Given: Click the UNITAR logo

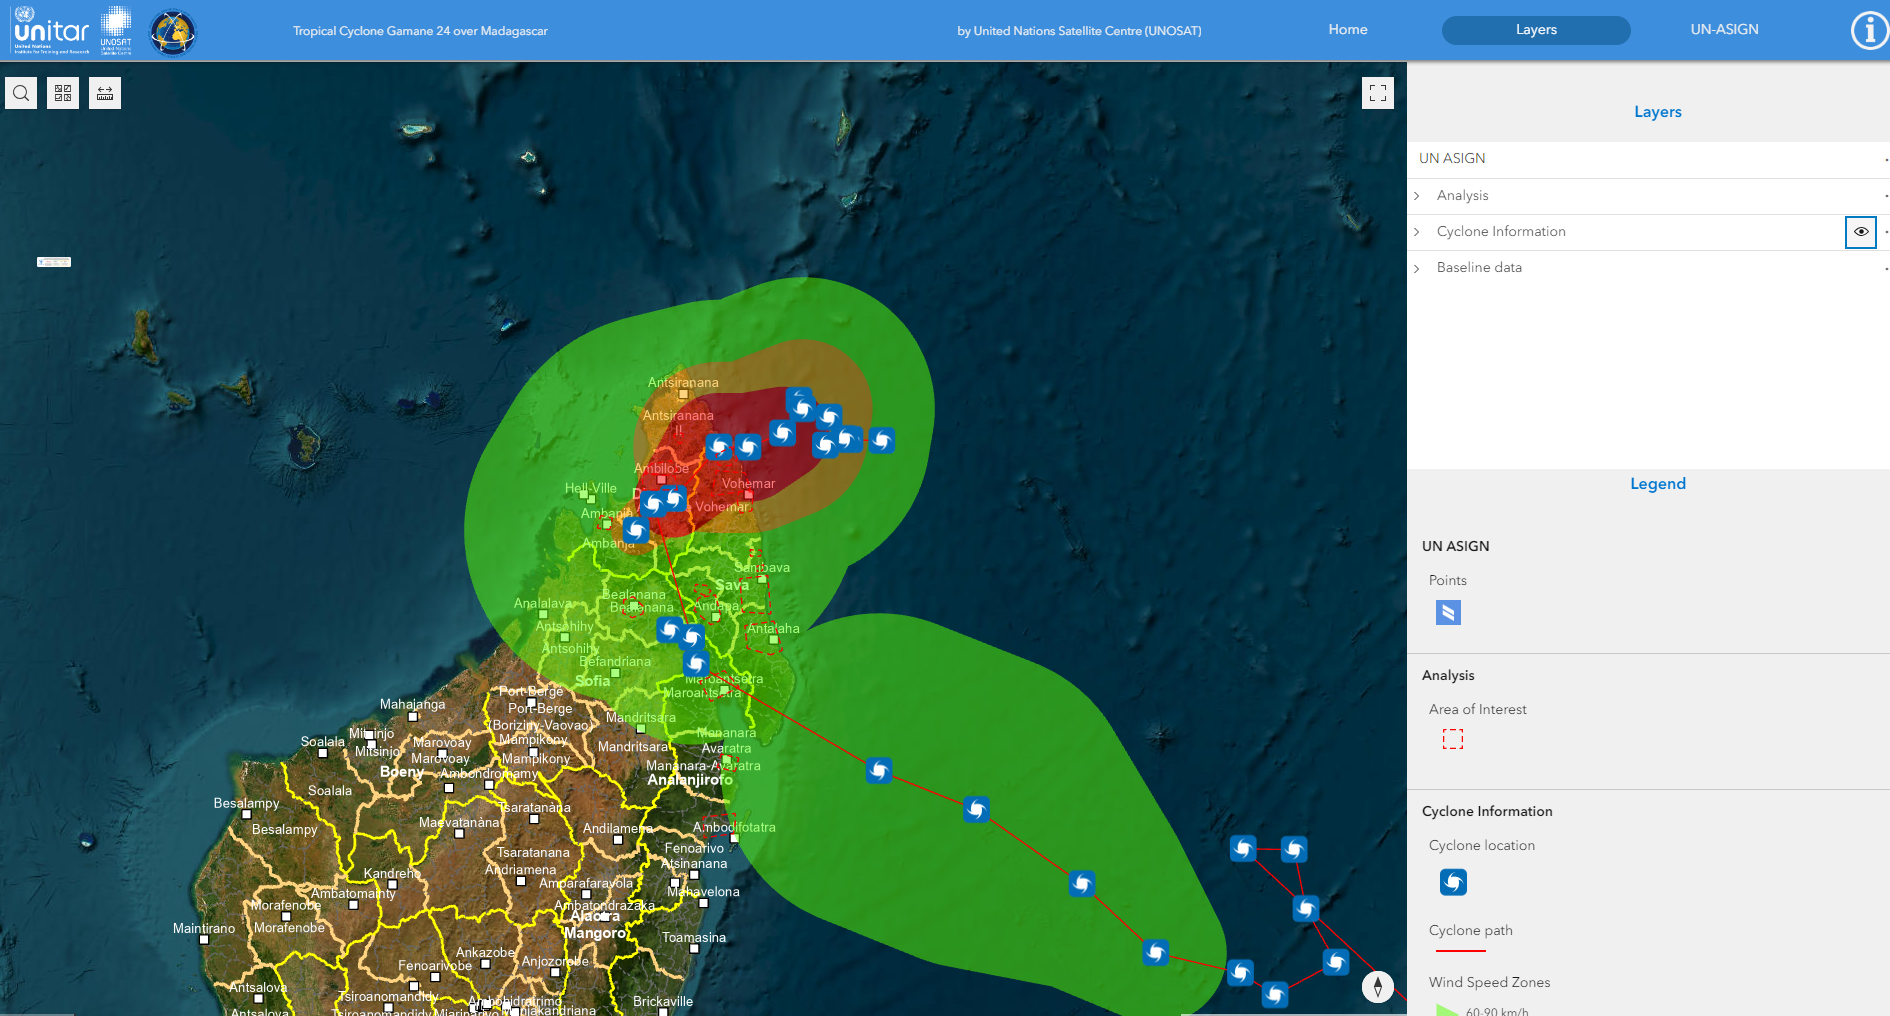Looking at the screenshot, I should pyautogui.click(x=52, y=30).
